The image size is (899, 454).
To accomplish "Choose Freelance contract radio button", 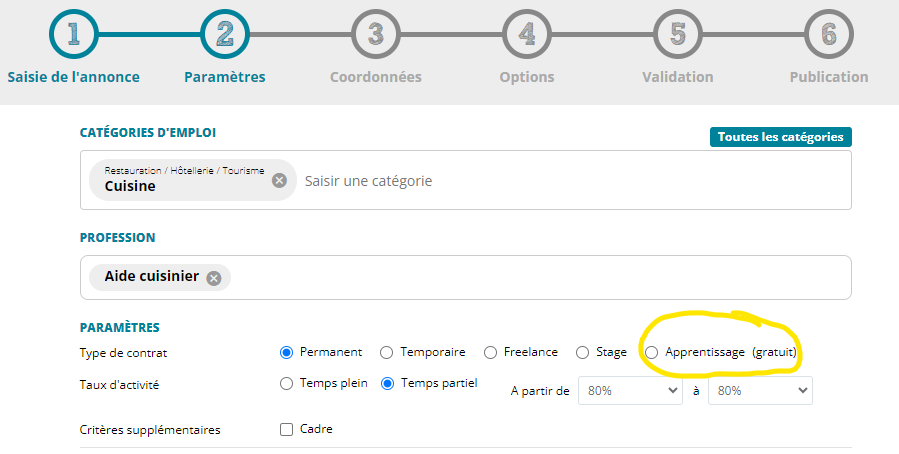I will tap(490, 353).
